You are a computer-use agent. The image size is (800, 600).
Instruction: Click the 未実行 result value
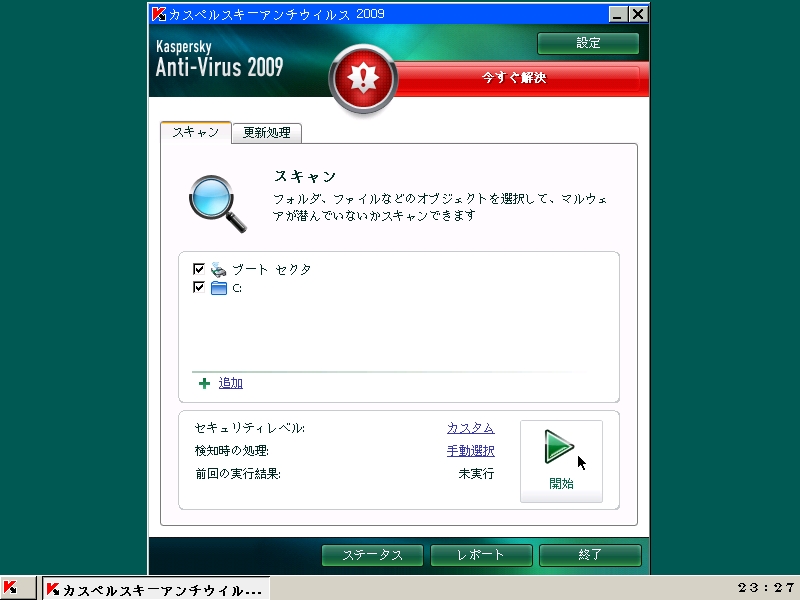pyautogui.click(x=476, y=474)
